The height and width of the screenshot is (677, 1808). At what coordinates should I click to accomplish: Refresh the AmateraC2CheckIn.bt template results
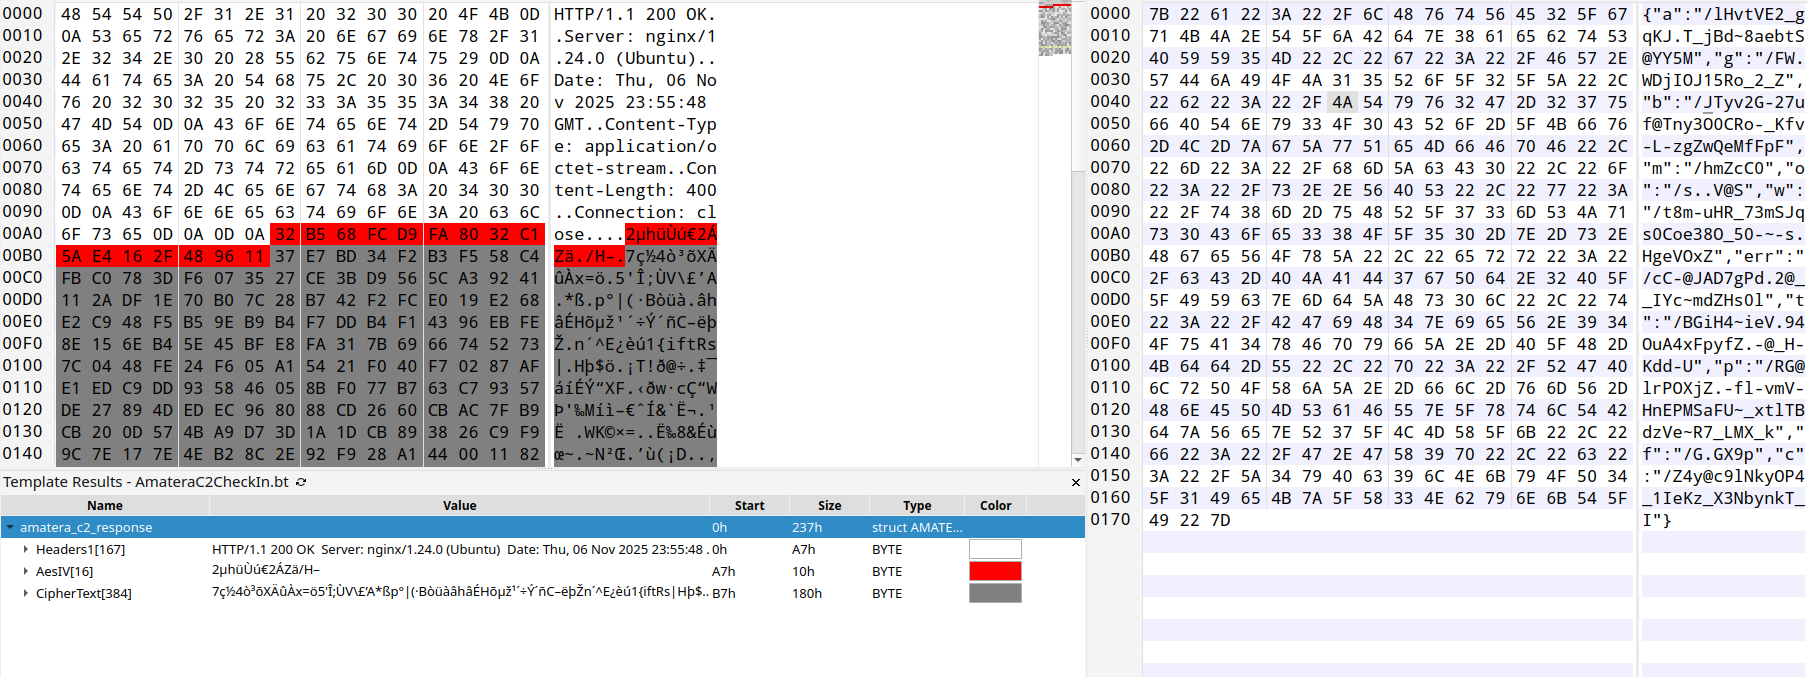(x=301, y=482)
